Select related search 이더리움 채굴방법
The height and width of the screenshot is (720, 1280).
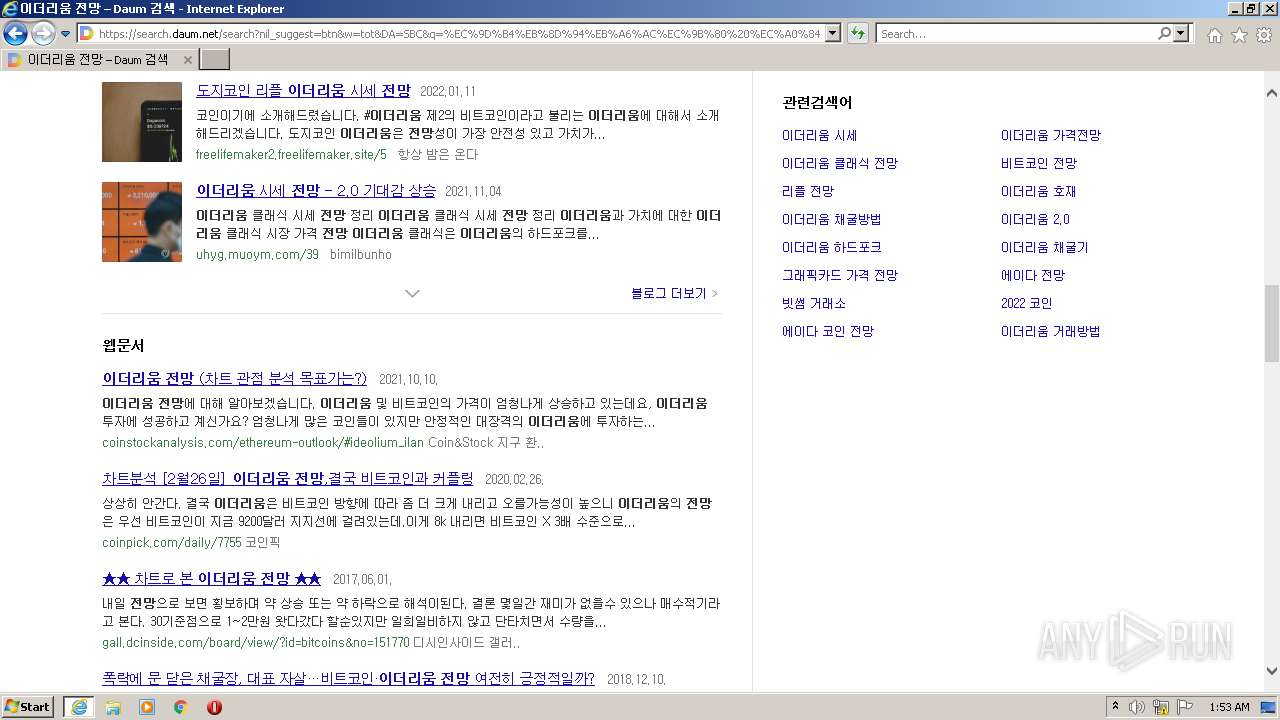[831, 219]
